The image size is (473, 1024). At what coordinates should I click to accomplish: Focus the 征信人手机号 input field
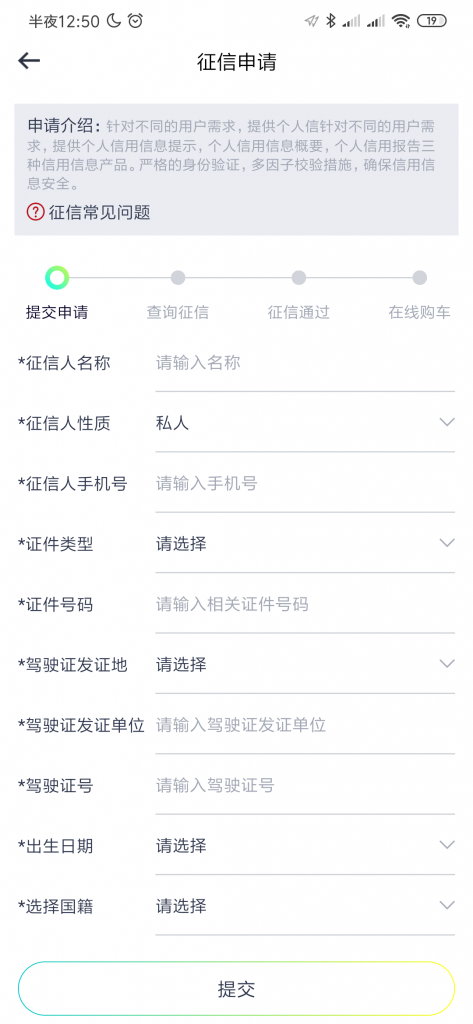[305, 484]
